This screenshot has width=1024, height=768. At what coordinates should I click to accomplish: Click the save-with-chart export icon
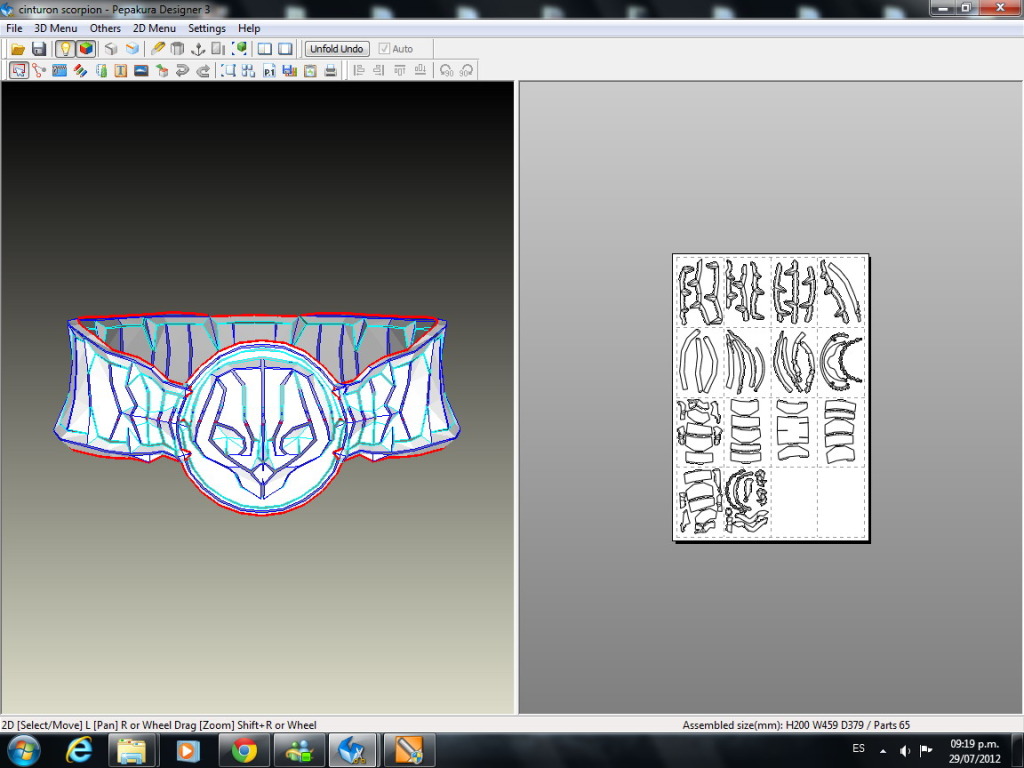pos(289,71)
